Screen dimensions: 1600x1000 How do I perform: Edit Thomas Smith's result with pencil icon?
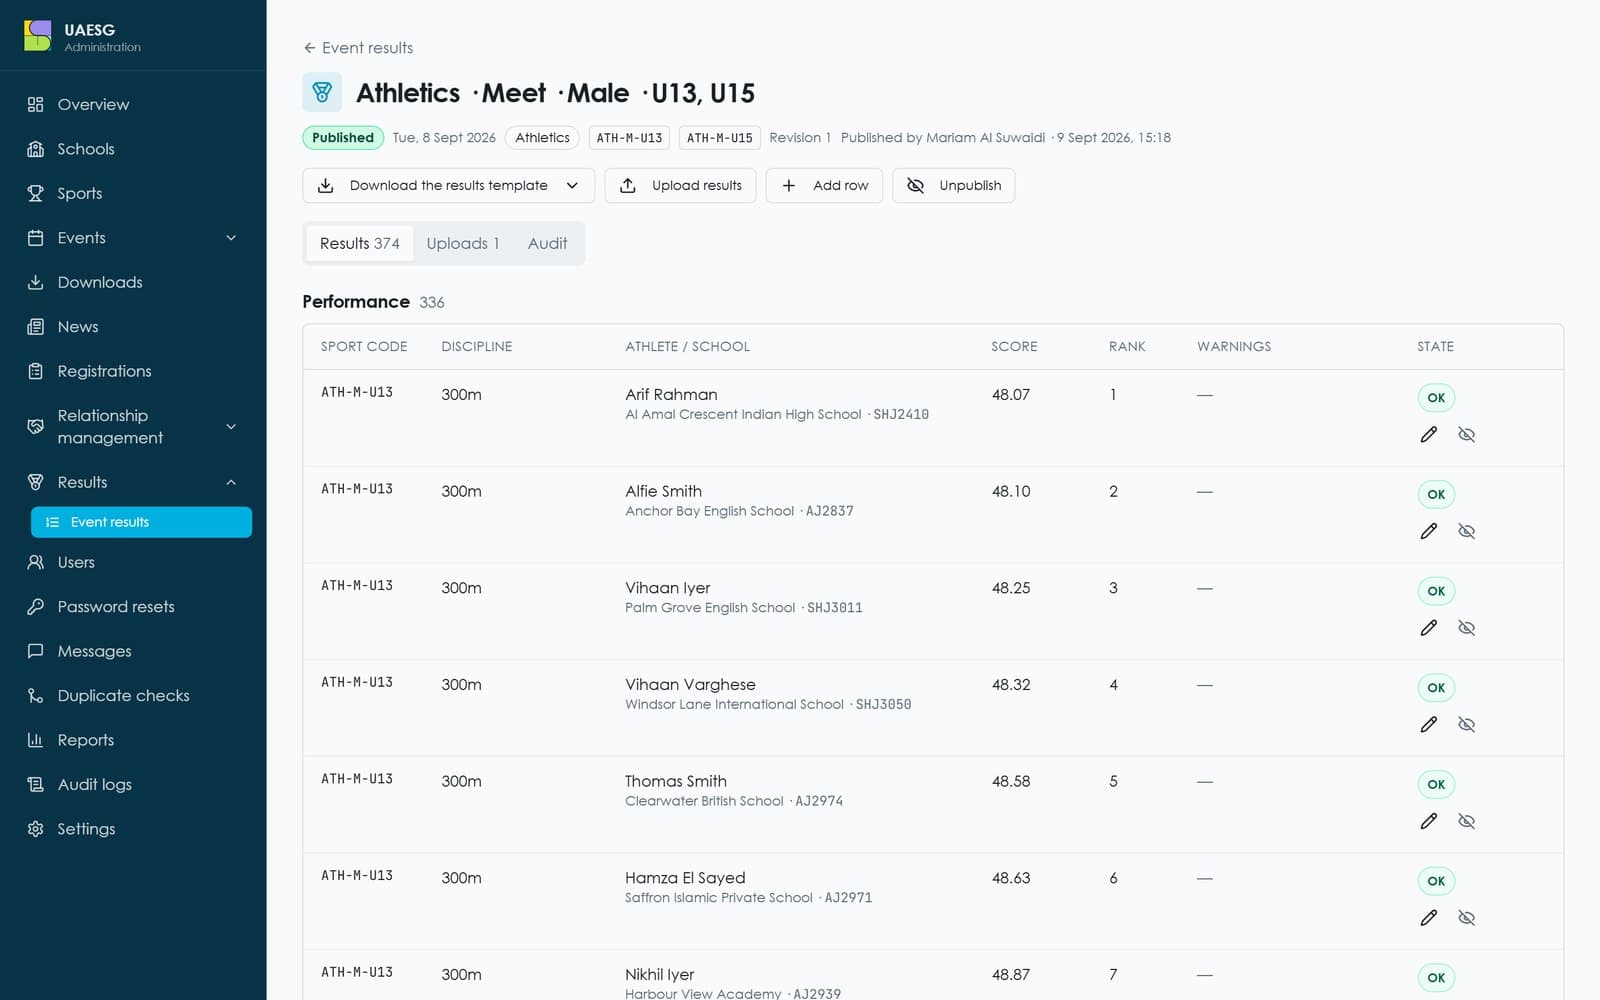[1428, 821]
